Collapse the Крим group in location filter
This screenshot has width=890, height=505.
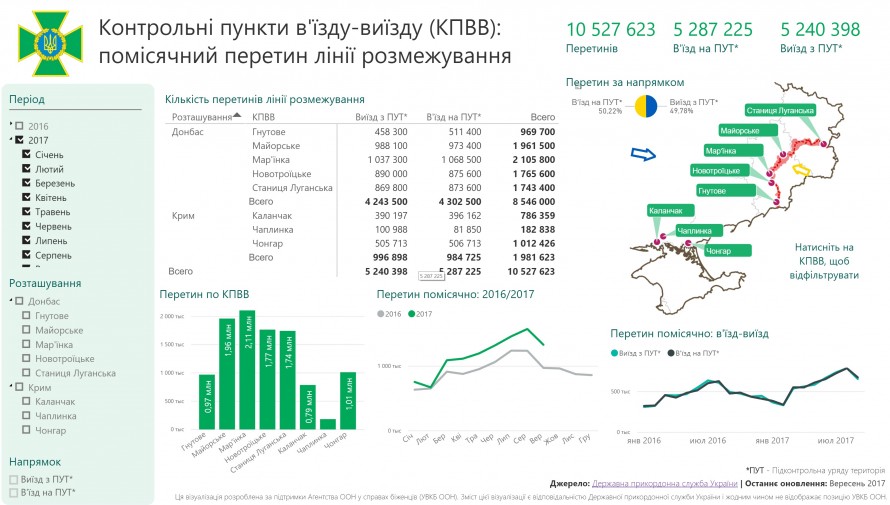(11, 387)
